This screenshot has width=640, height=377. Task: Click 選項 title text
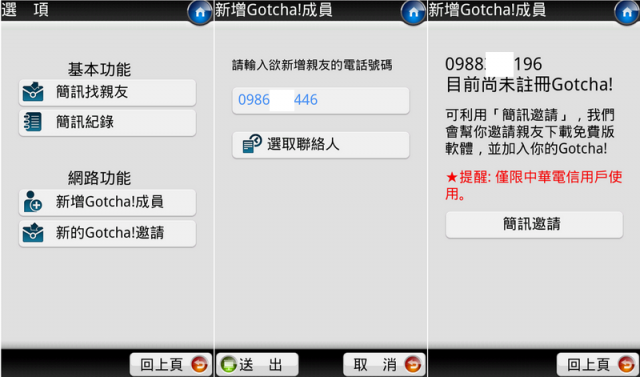25,10
